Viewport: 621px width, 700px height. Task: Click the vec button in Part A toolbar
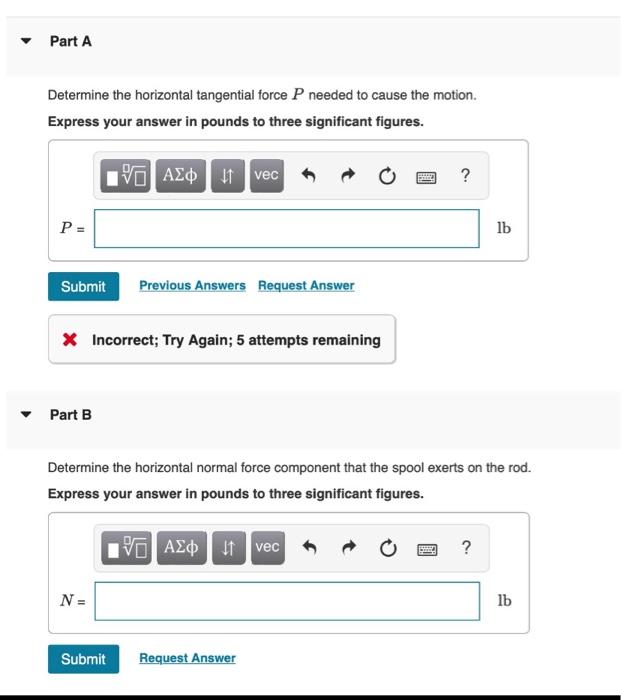click(x=267, y=176)
